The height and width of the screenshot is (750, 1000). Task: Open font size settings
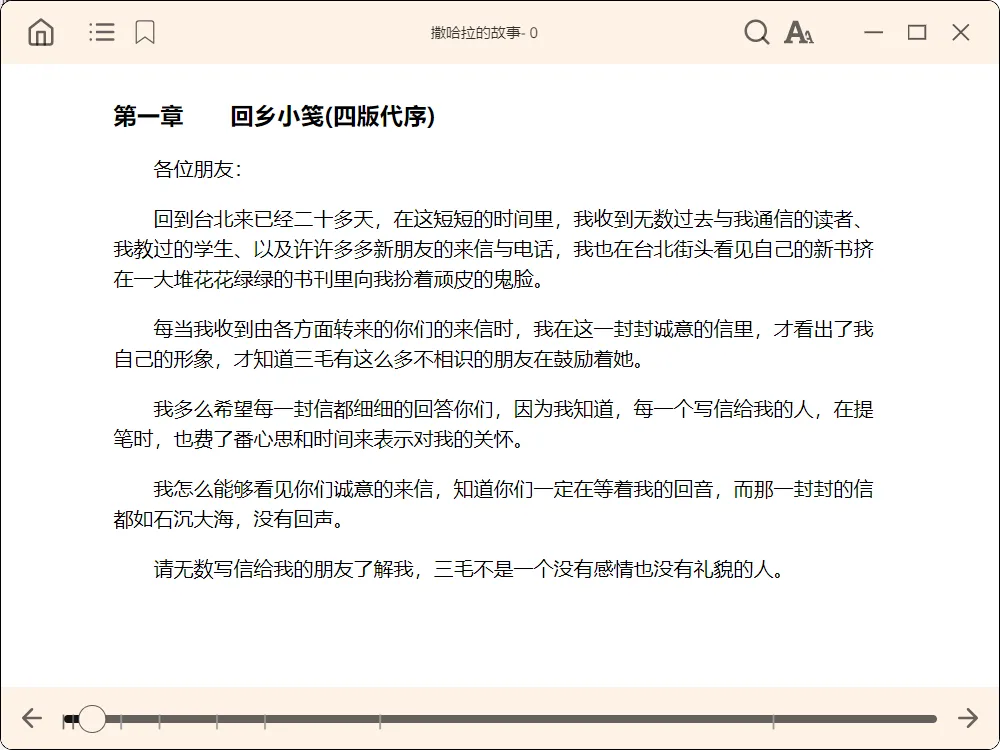pyautogui.click(x=798, y=32)
